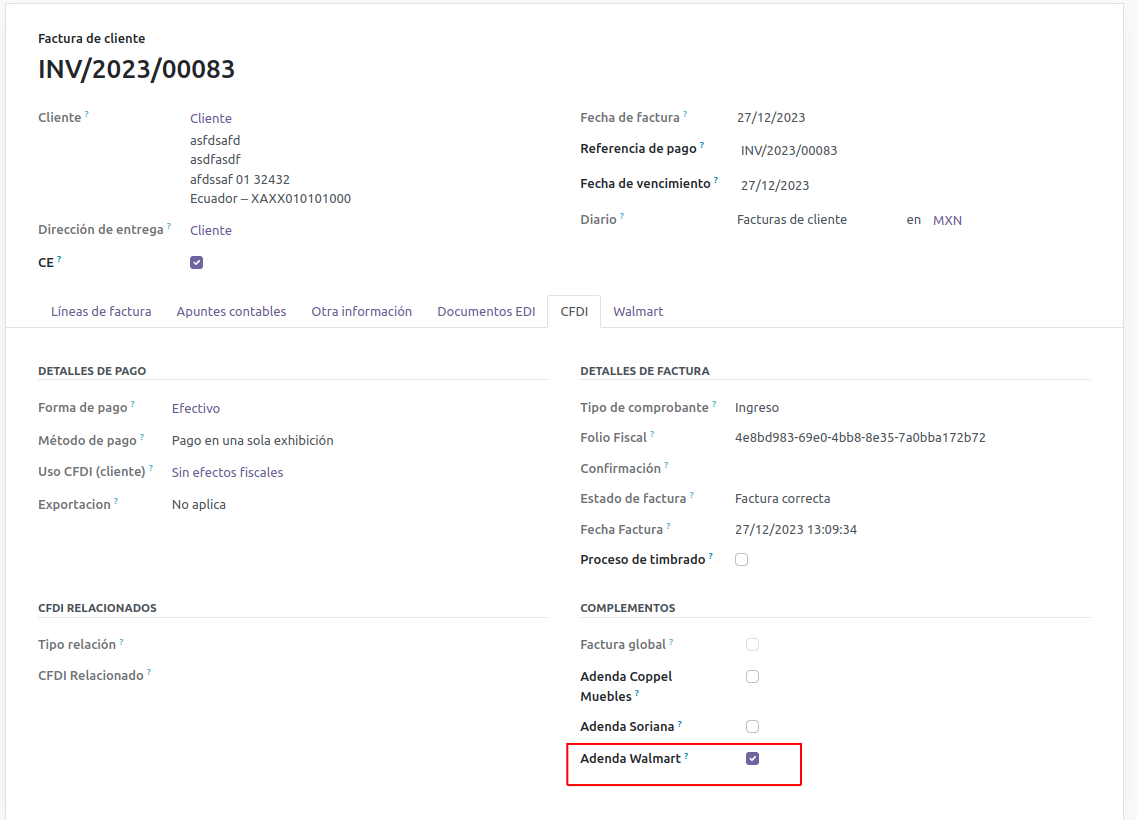Switch to the Líneas de factura tab

click(101, 312)
